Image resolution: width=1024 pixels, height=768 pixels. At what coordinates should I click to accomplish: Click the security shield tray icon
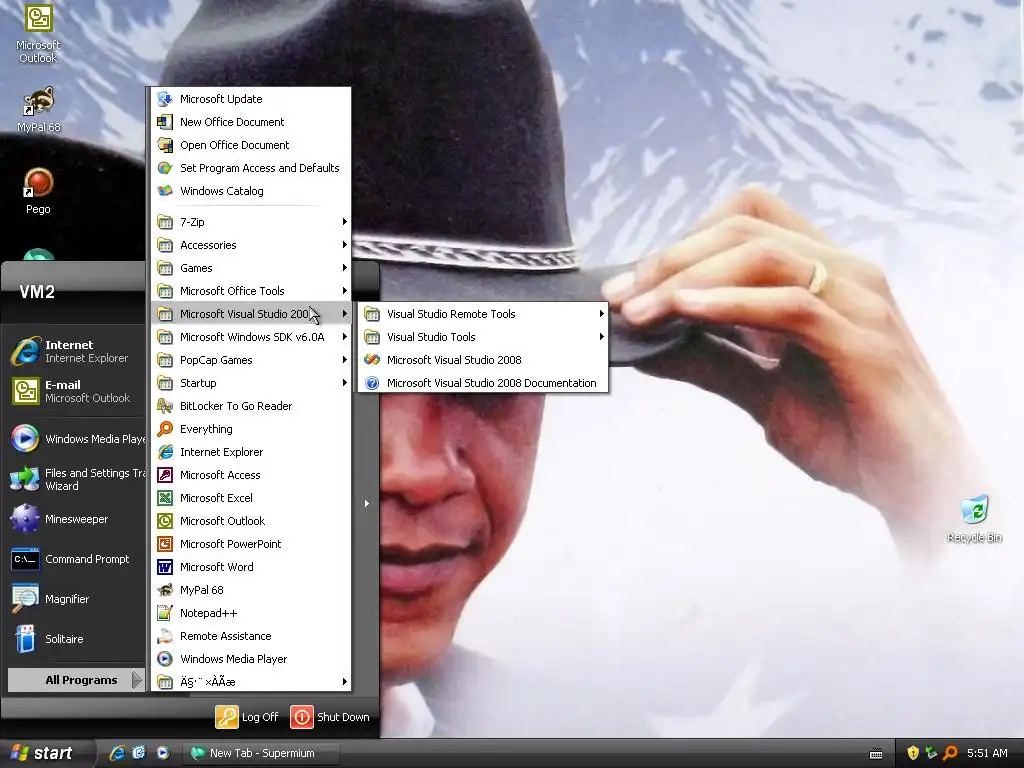point(913,753)
